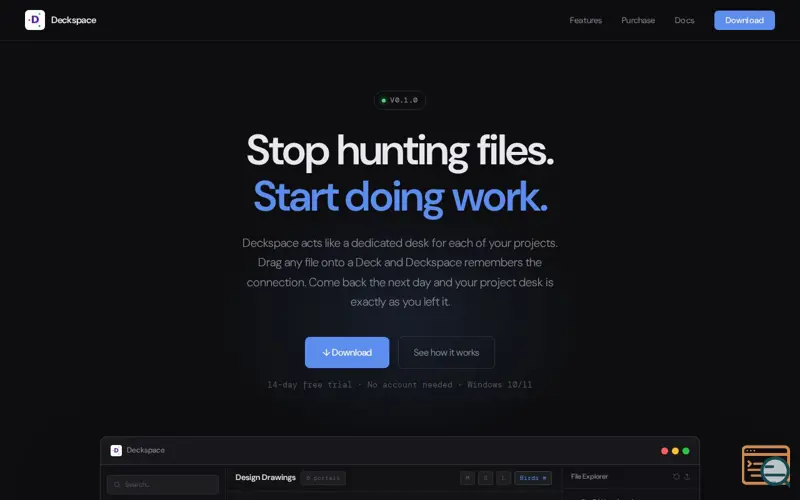Click the refresh icon in the File Explorer header
800x500 pixels.
click(676, 477)
